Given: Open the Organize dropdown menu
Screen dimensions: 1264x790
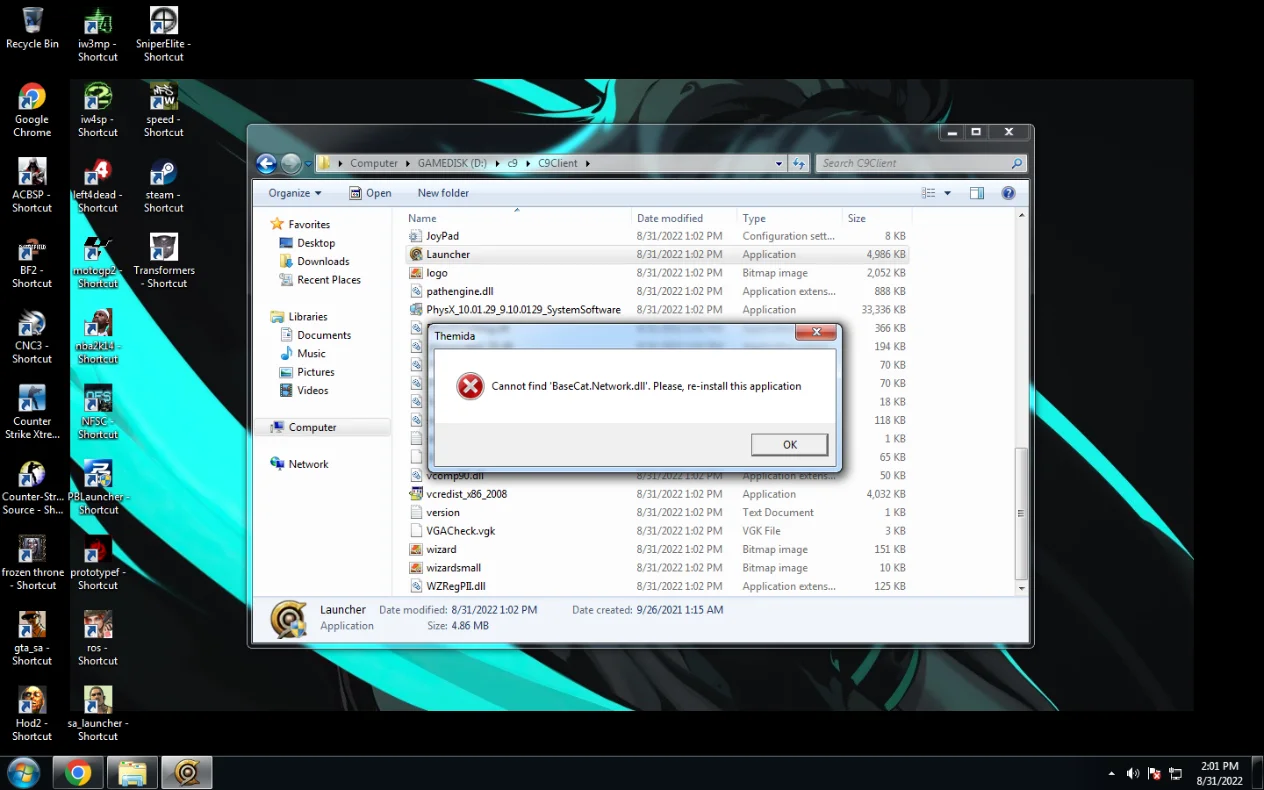Looking at the screenshot, I should (295, 193).
